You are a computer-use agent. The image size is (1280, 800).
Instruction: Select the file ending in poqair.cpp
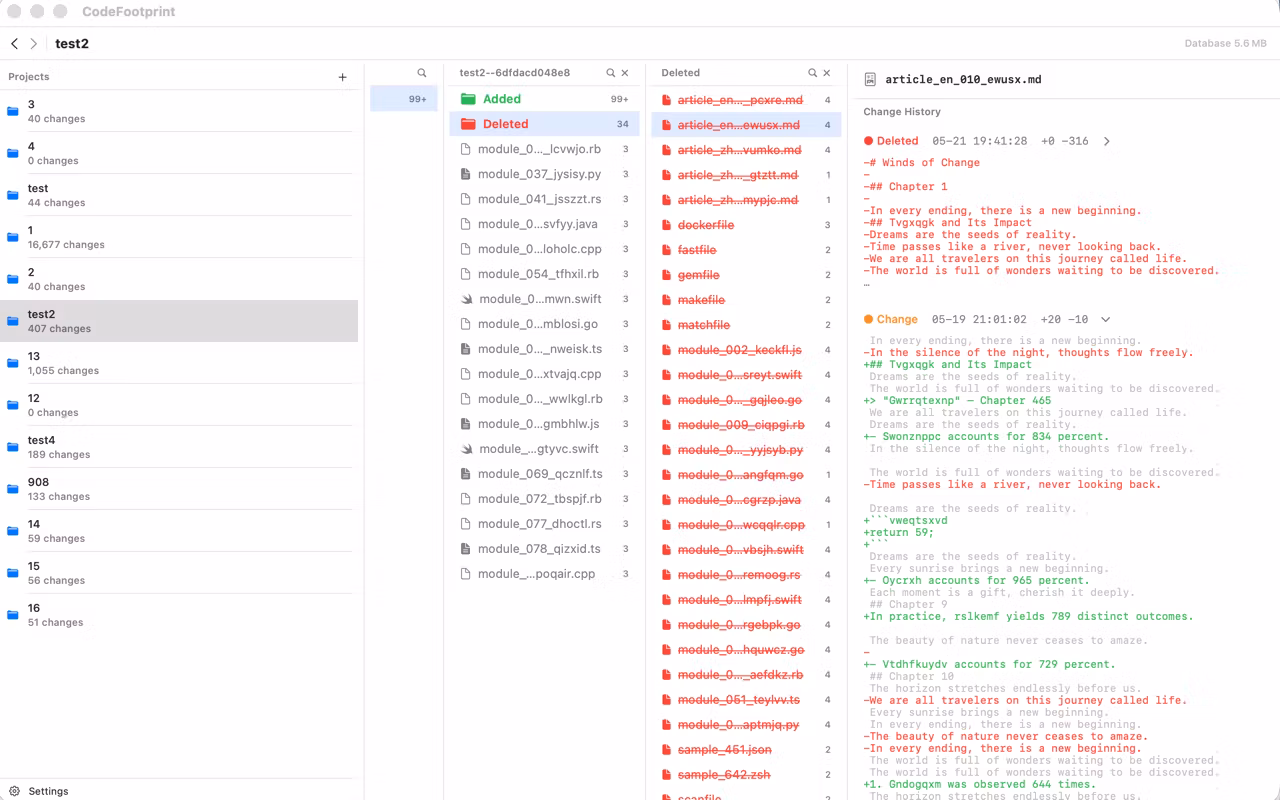tap(545, 574)
